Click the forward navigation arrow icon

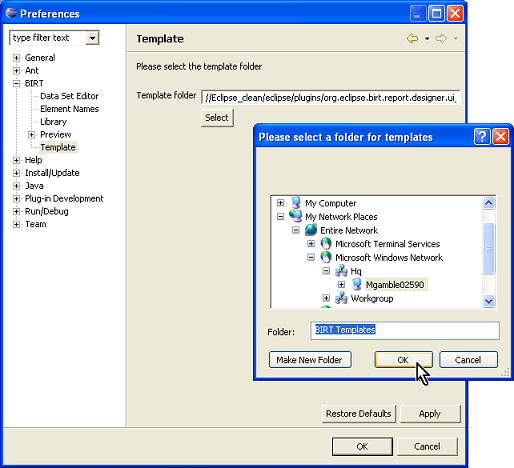(x=441, y=39)
